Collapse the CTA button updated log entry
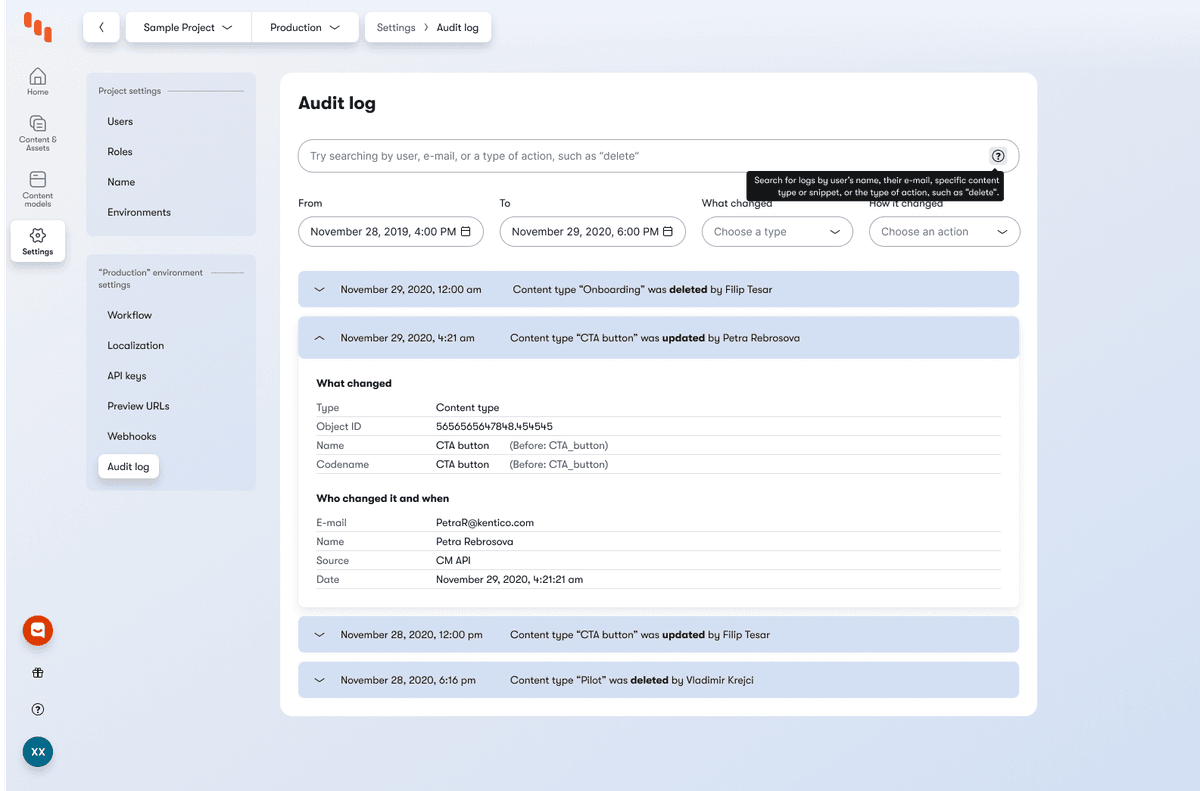This screenshot has width=1200, height=791. [319, 338]
